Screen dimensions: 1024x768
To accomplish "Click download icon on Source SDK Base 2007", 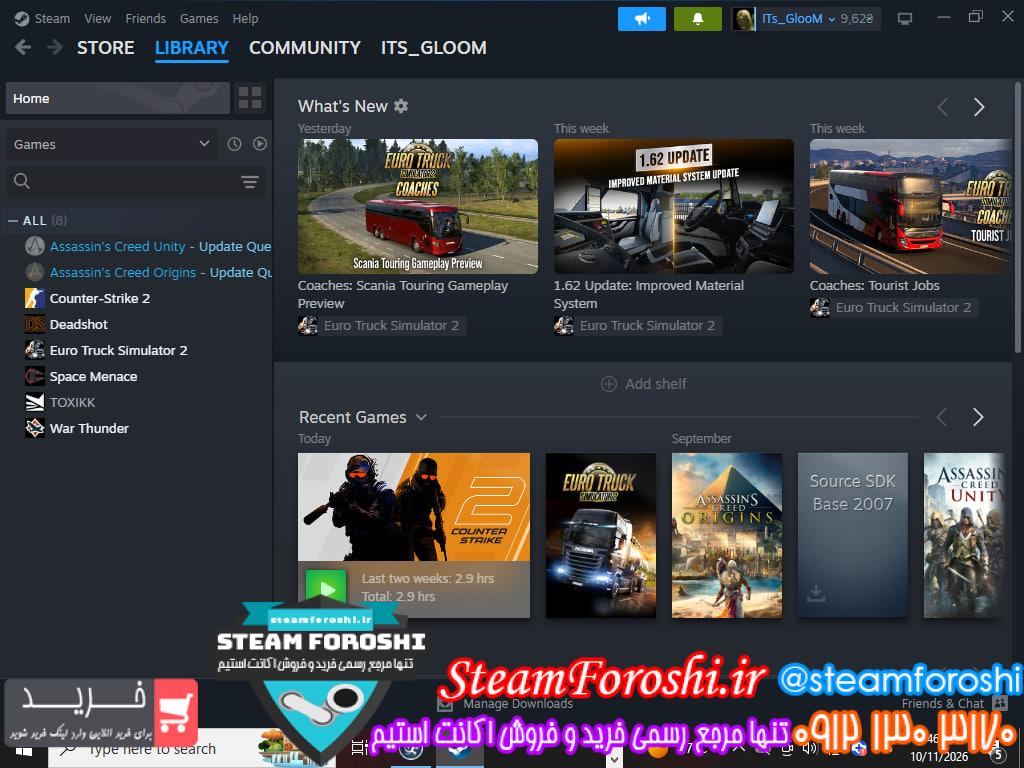I will pos(816,593).
